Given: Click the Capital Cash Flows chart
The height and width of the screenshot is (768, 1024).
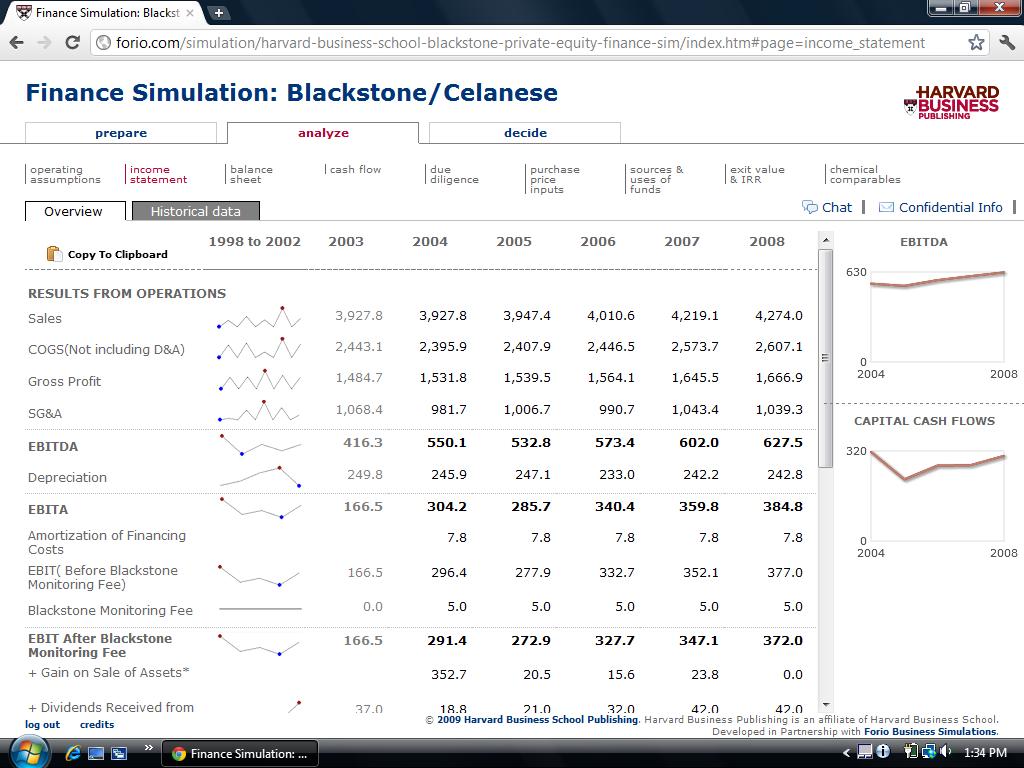Looking at the screenshot, I should 937,496.
